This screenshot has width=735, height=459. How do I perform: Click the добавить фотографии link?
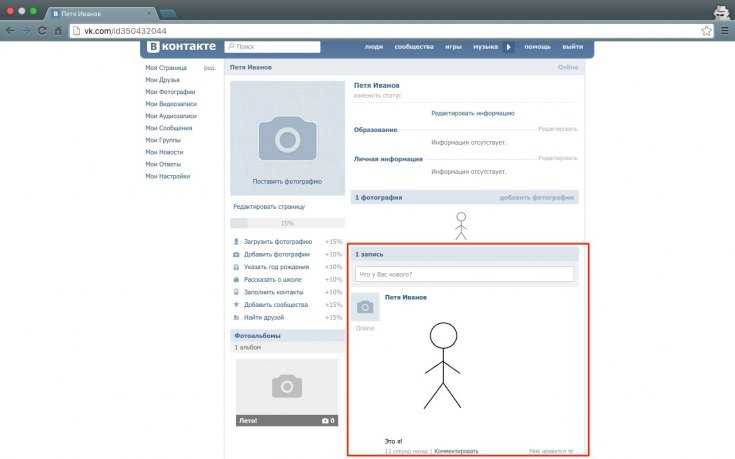(x=537, y=198)
